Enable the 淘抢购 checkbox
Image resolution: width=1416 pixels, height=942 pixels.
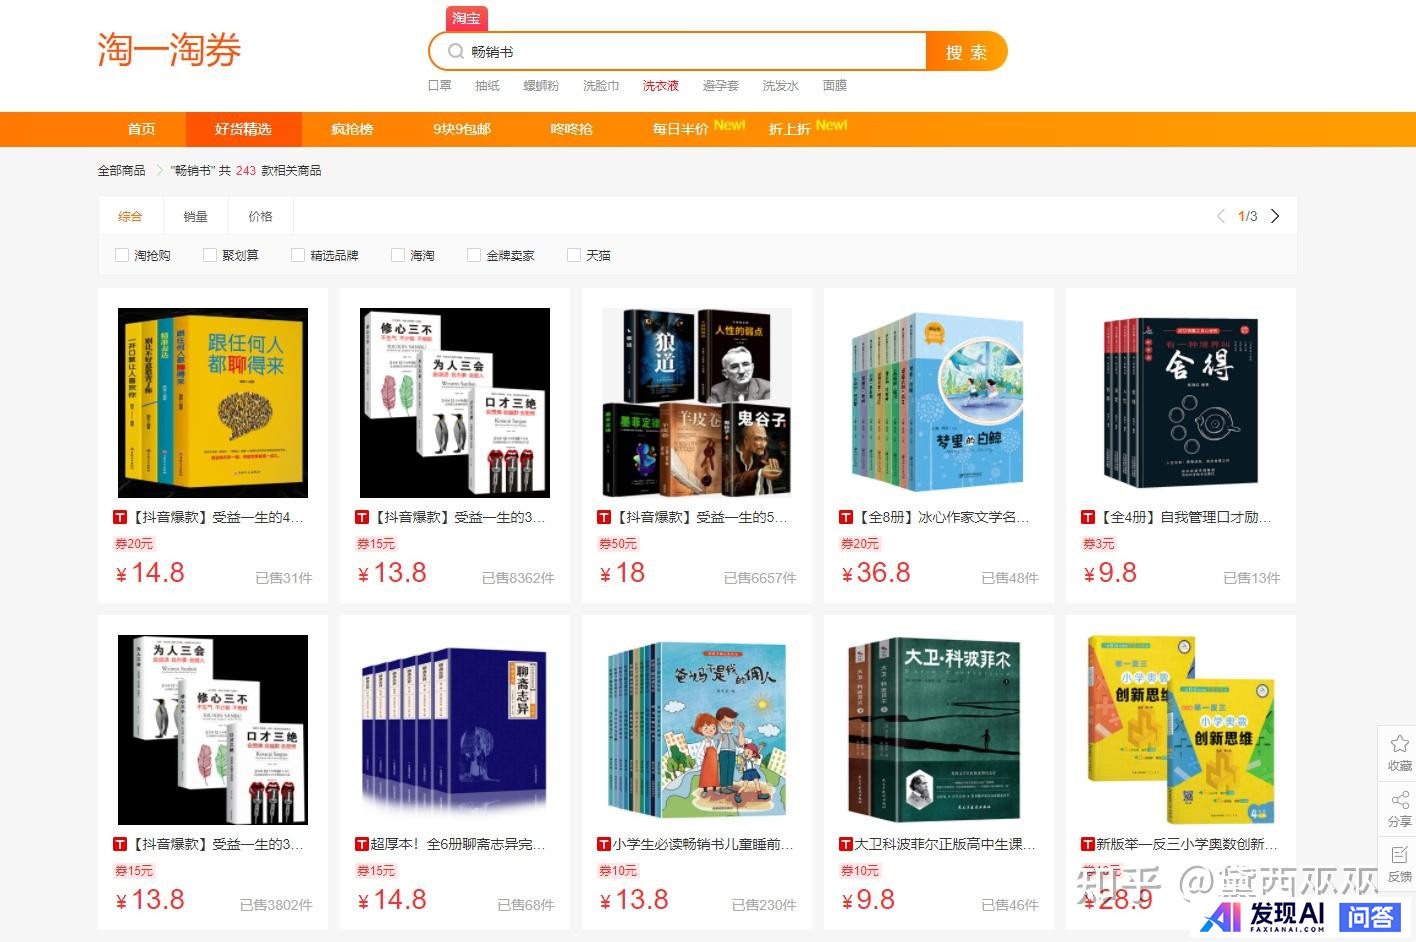(x=122, y=255)
